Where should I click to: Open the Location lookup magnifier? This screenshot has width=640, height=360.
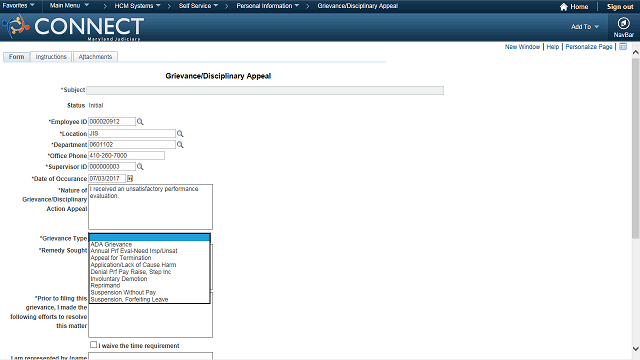(180, 133)
